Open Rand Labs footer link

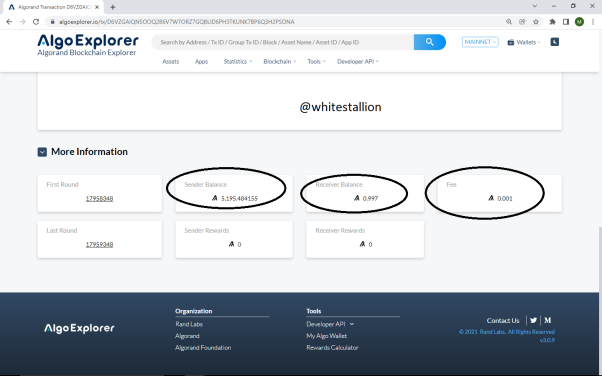tap(189, 324)
